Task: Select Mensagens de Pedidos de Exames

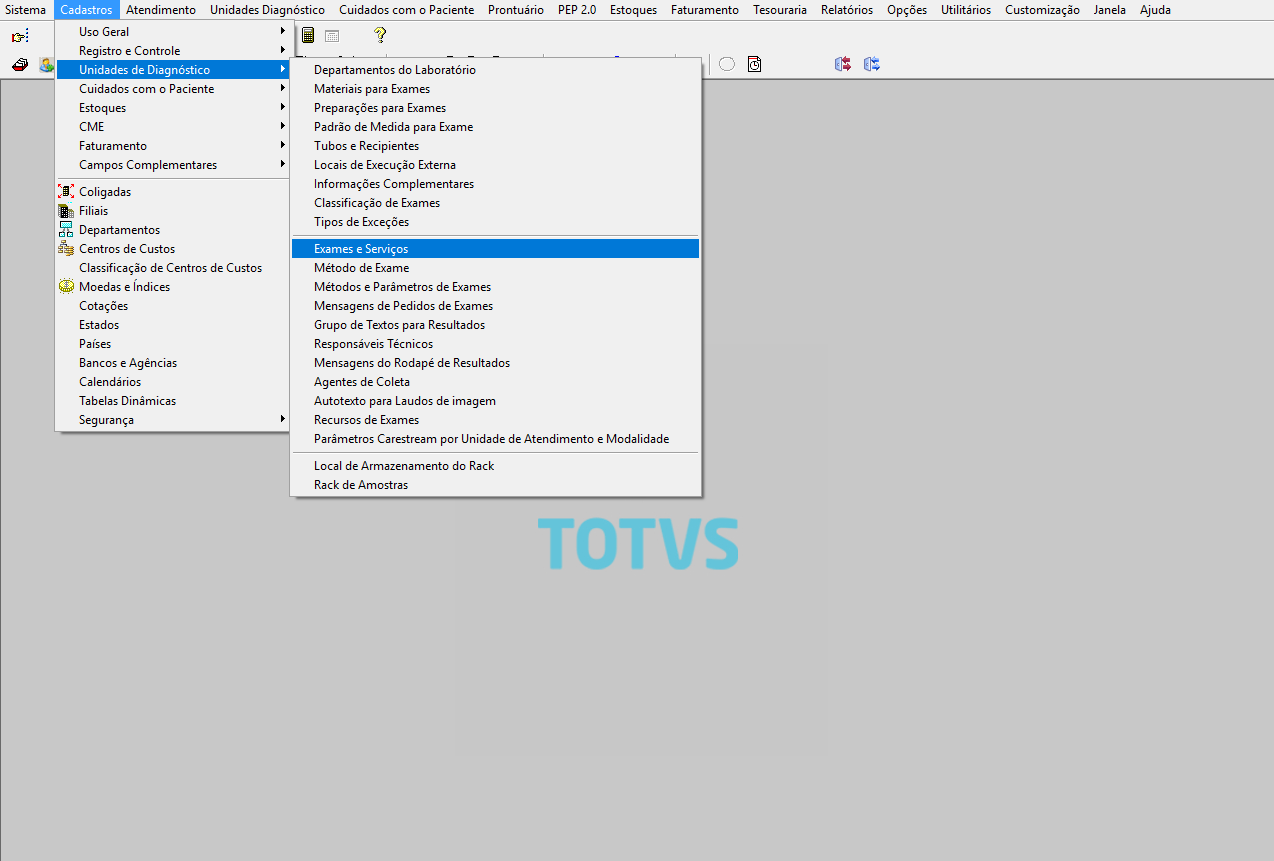Action: 495,306
